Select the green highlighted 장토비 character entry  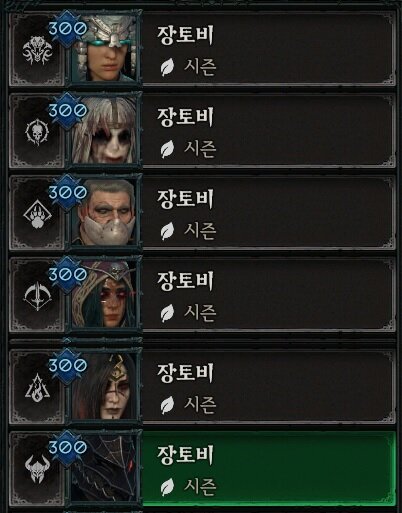pos(269,468)
